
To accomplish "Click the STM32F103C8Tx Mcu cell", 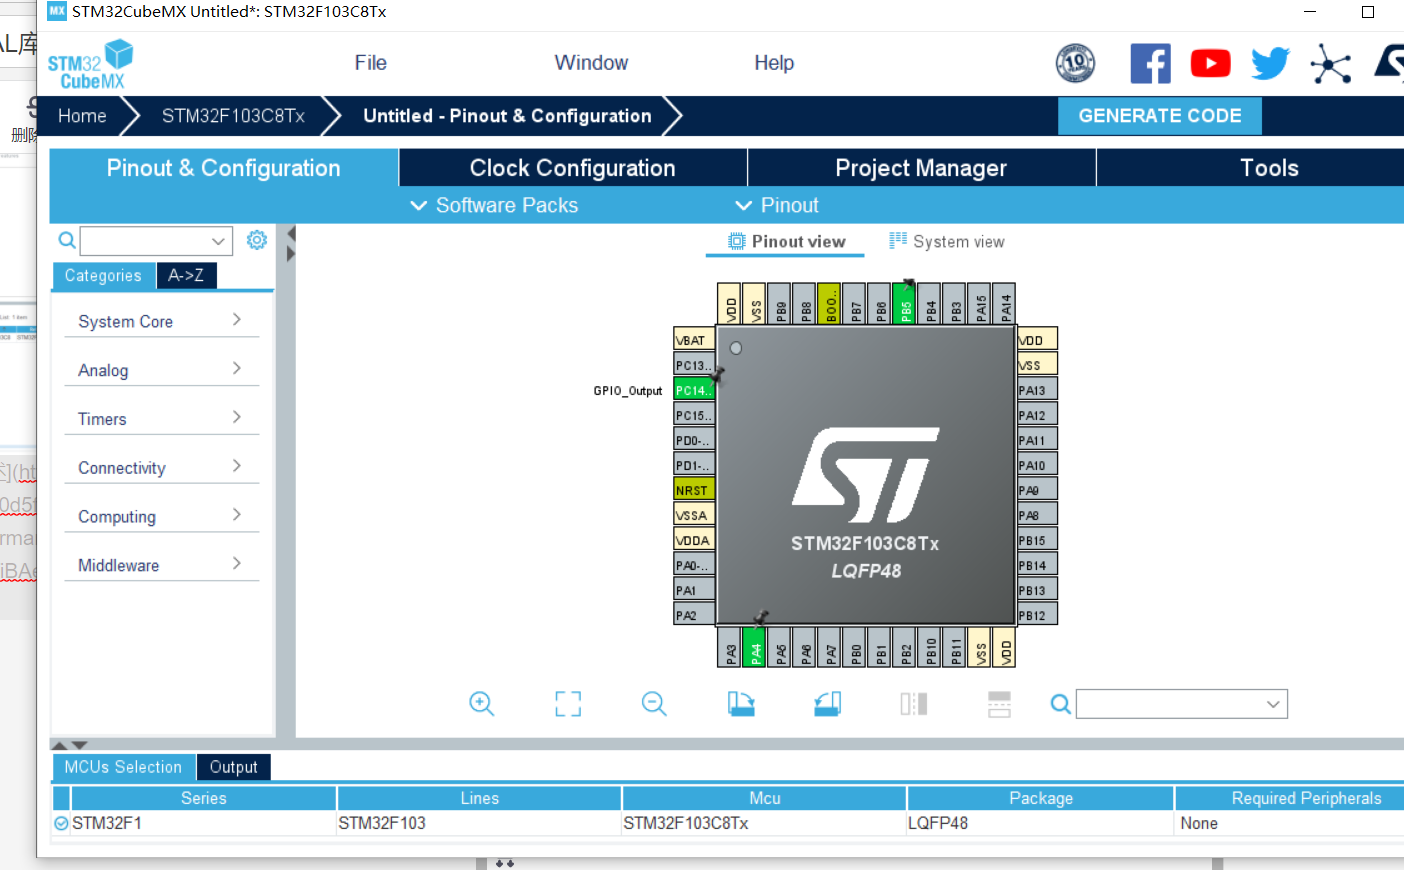I will pos(764,823).
